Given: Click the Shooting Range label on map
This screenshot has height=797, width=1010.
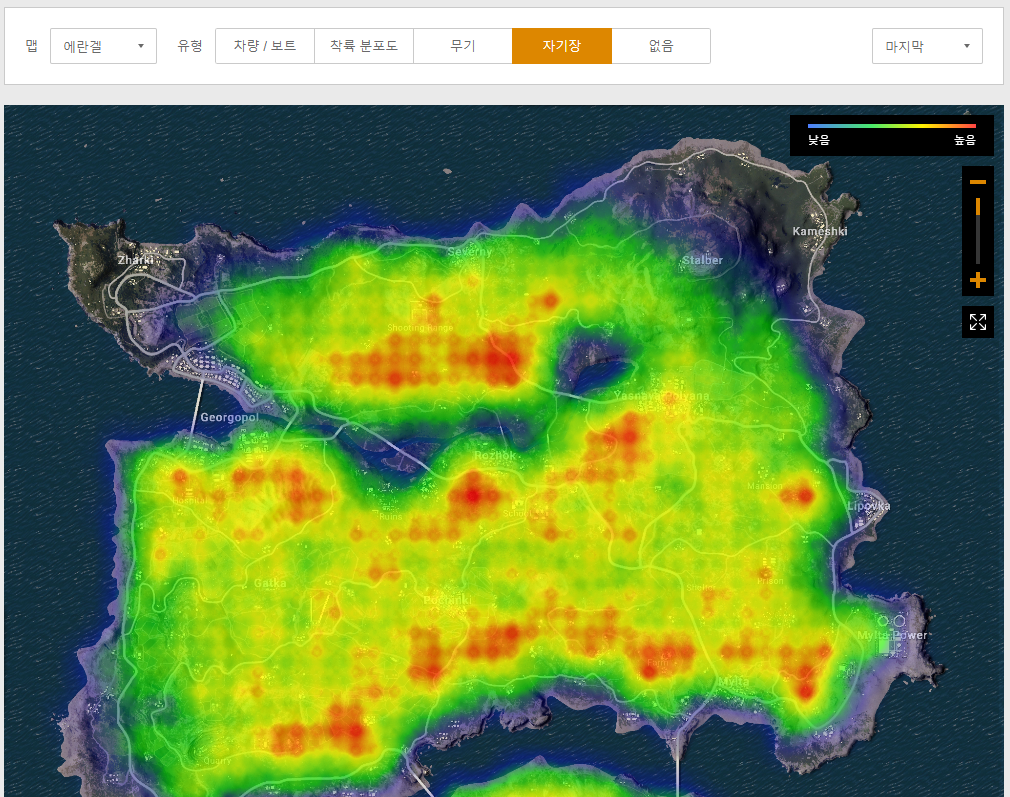Looking at the screenshot, I should click(420, 328).
